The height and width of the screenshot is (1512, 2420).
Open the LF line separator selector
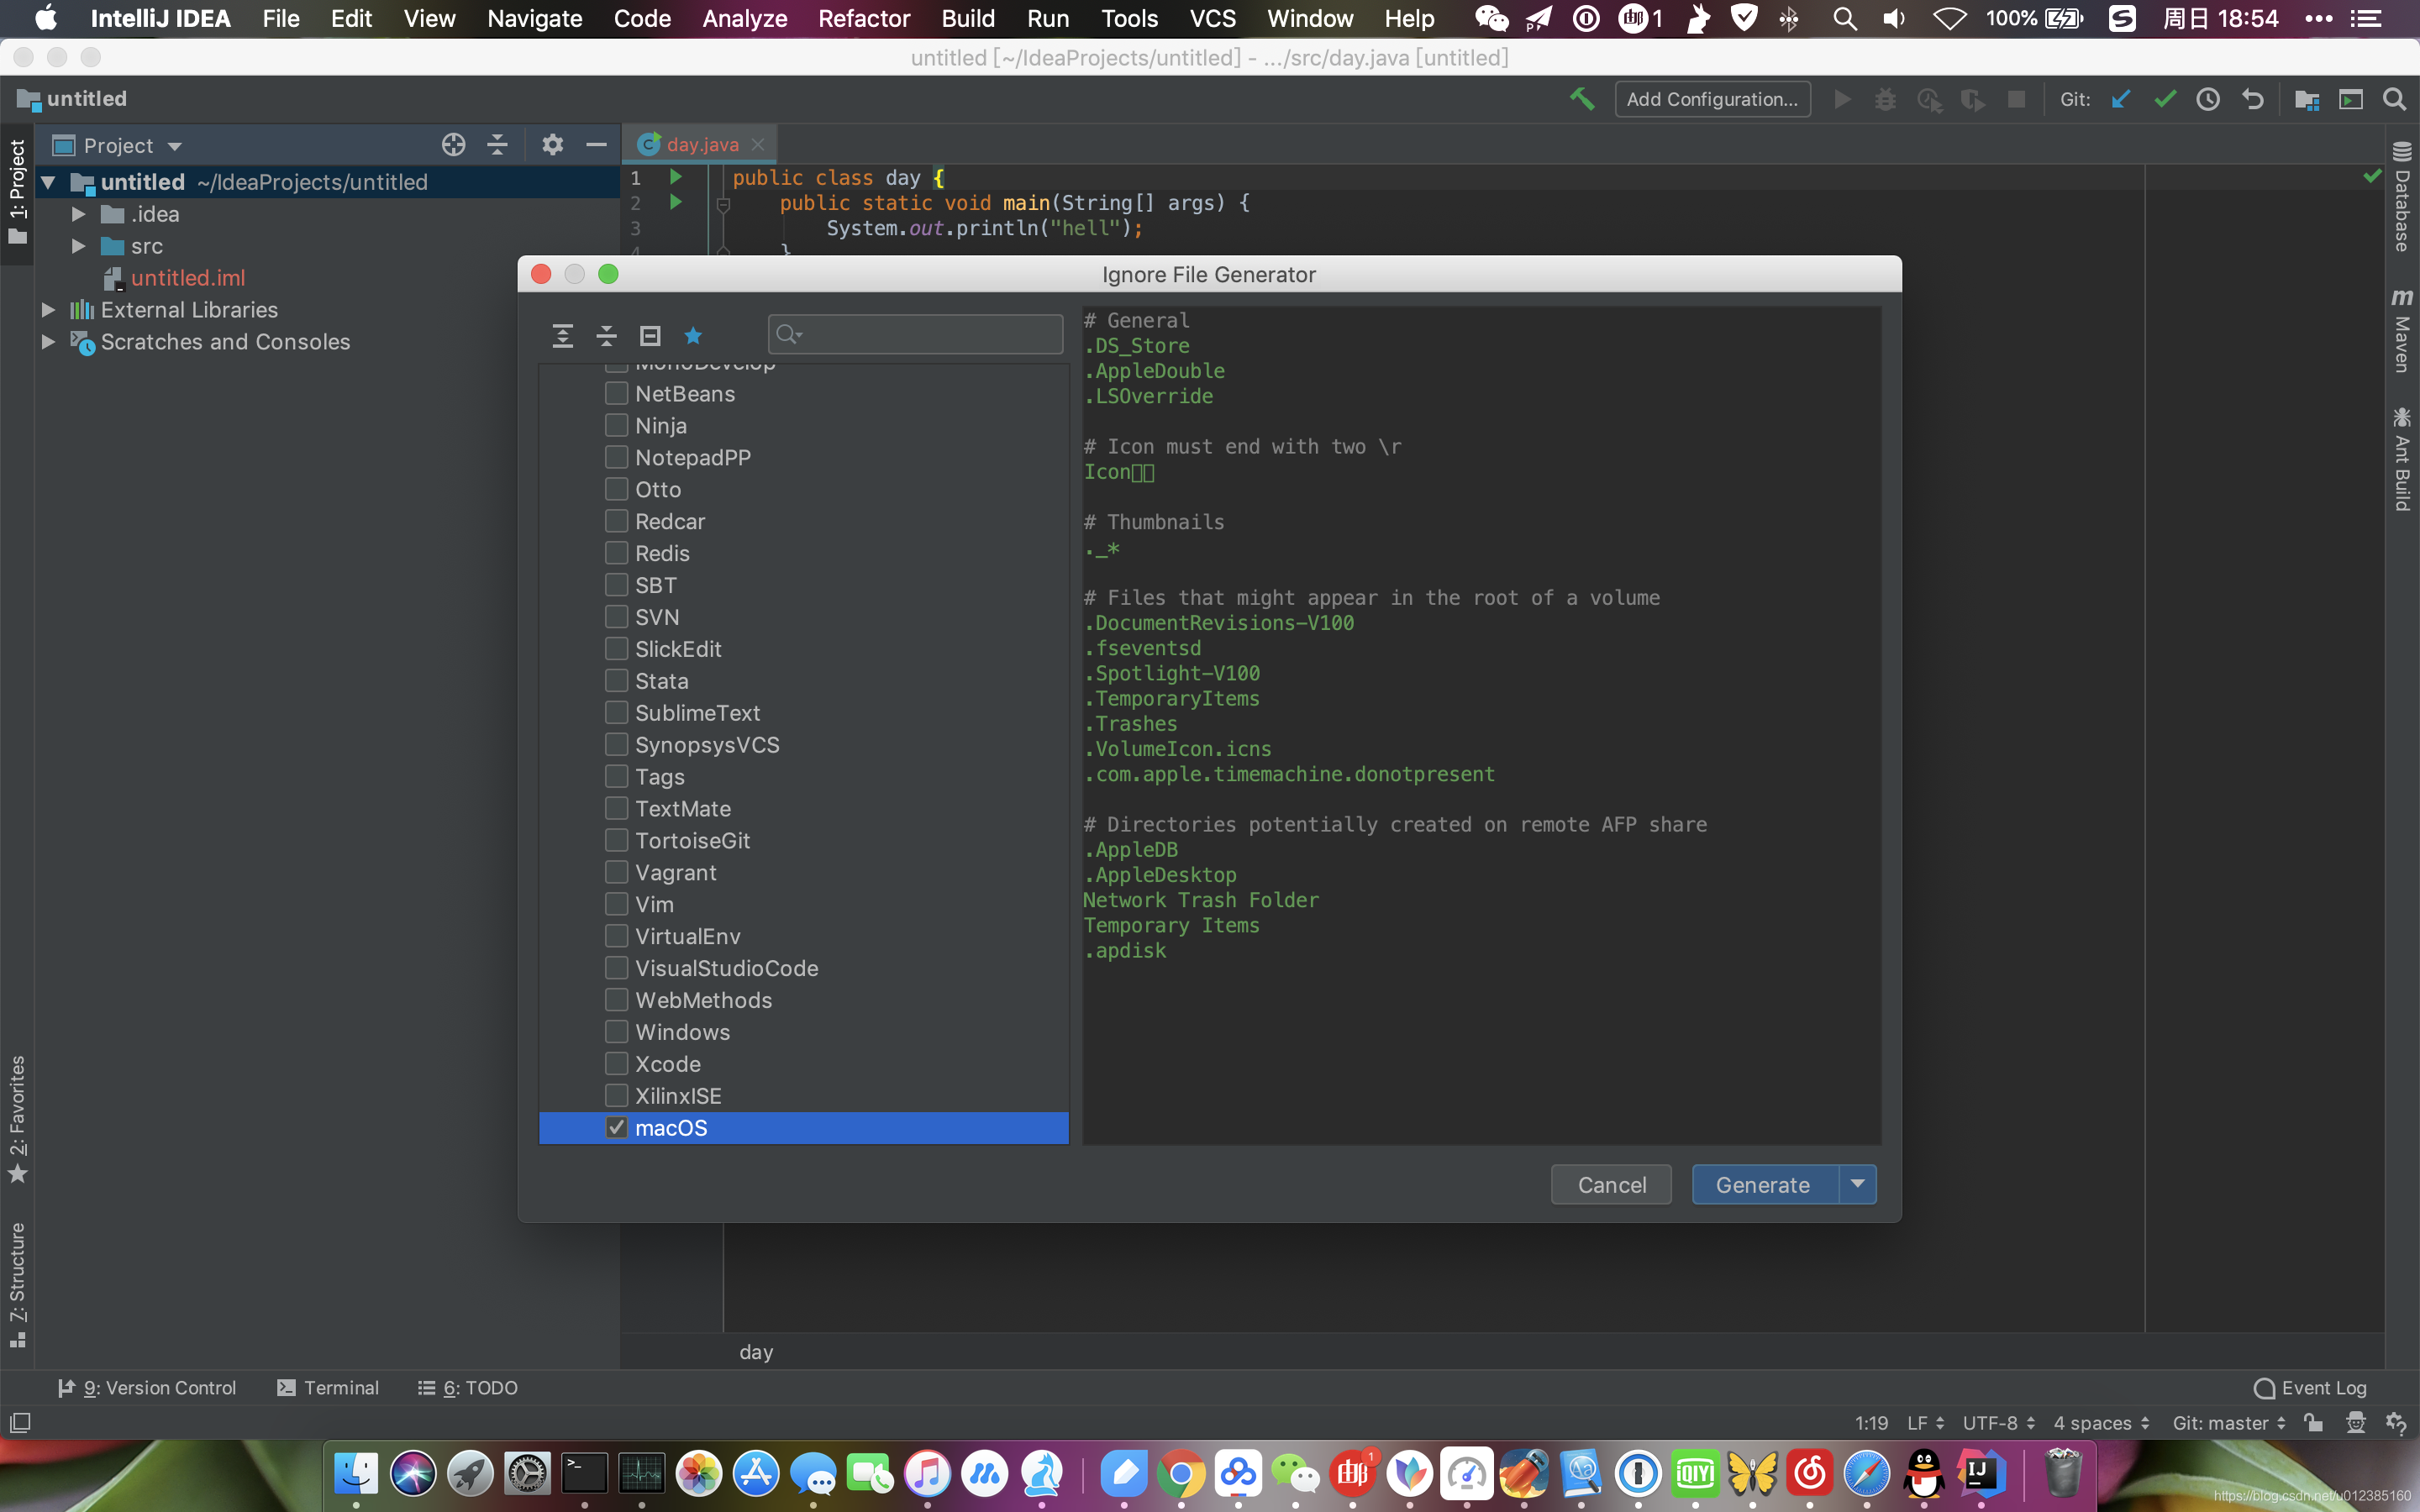(x=1925, y=1423)
